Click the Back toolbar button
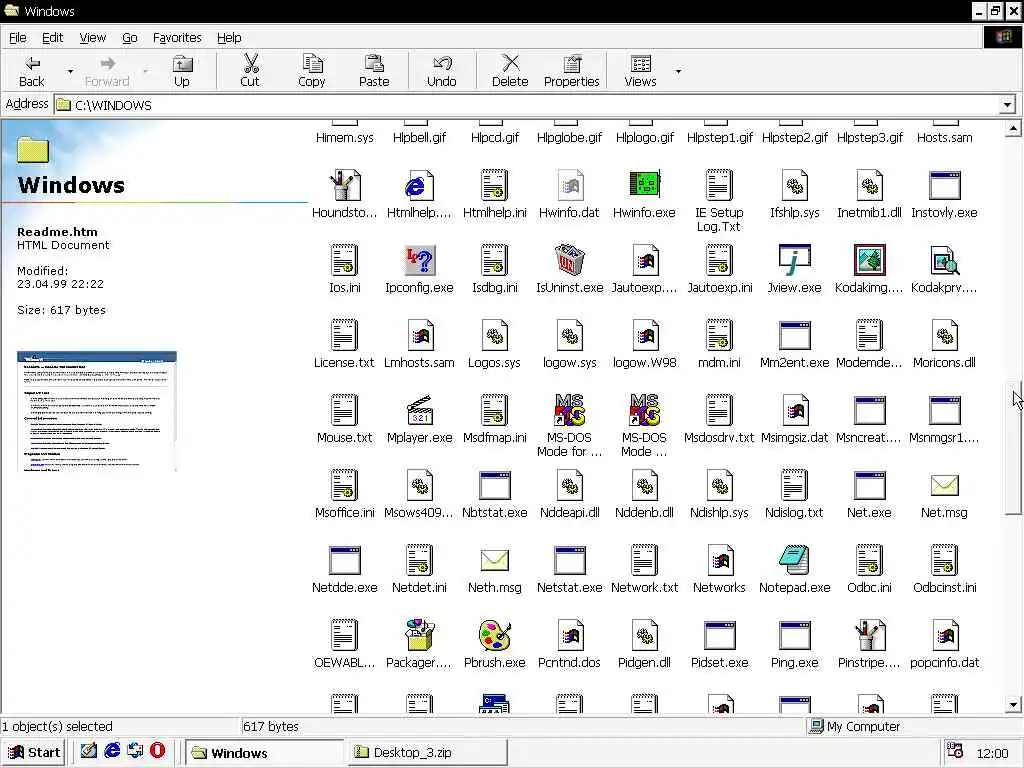Image resolution: width=1024 pixels, height=768 pixels. pyautogui.click(x=31, y=71)
